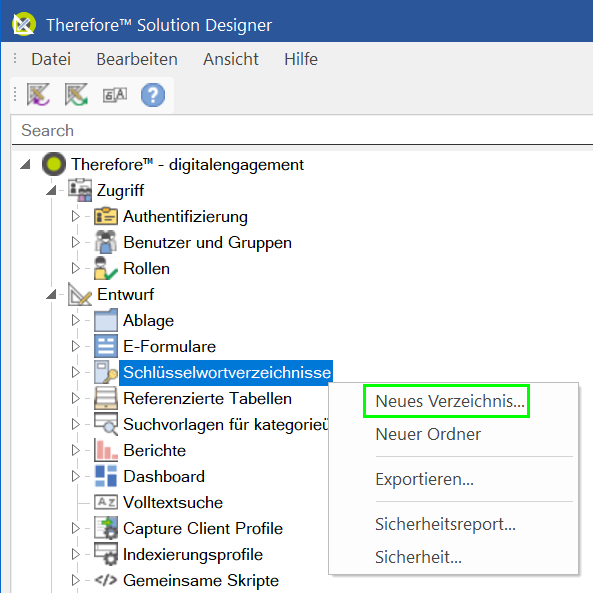Click into the Search field
The width and height of the screenshot is (593, 593).
pos(302,130)
